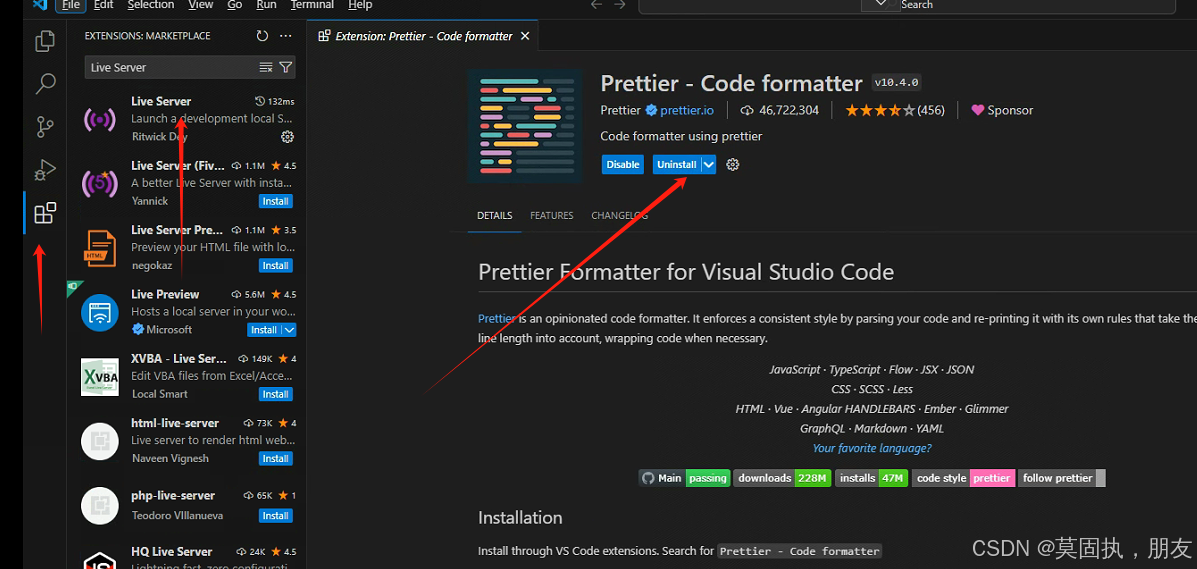The image size is (1197, 569).
Task: Go back using the navigation arrow
Action: (596, 5)
